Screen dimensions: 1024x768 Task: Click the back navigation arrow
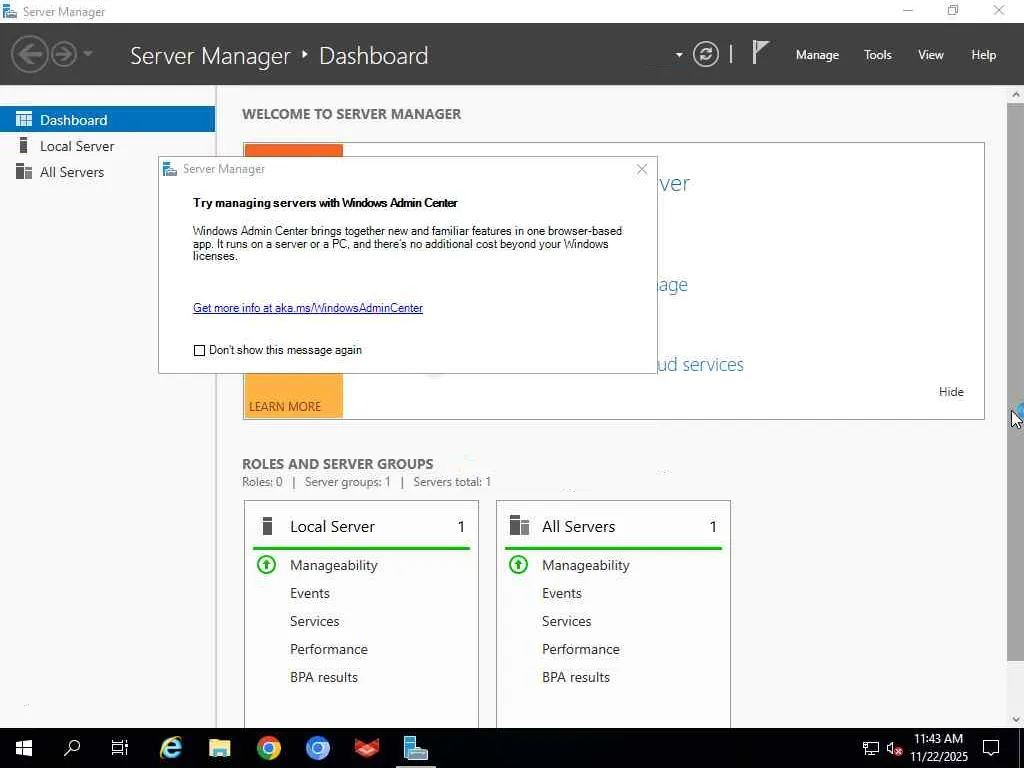pyautogui.click(x=29, y=54)
